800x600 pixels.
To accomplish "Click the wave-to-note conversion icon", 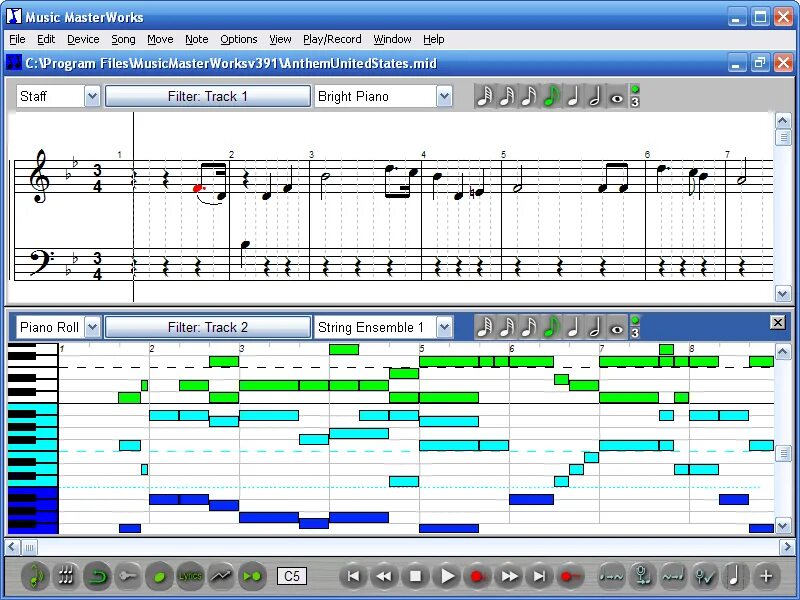I will [x=673, y=577].
